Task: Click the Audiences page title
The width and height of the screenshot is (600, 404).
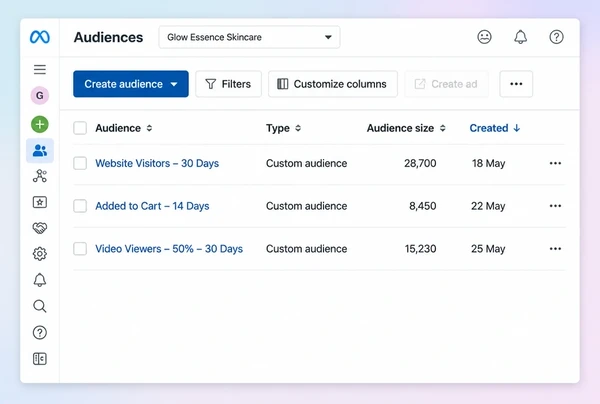Action: pos(108,37)
